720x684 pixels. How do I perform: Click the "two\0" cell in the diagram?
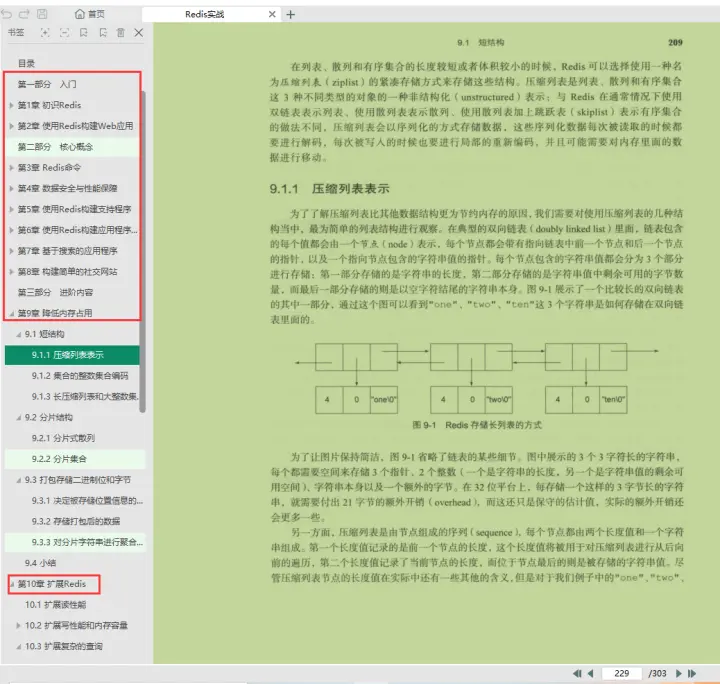click(499, 399)
